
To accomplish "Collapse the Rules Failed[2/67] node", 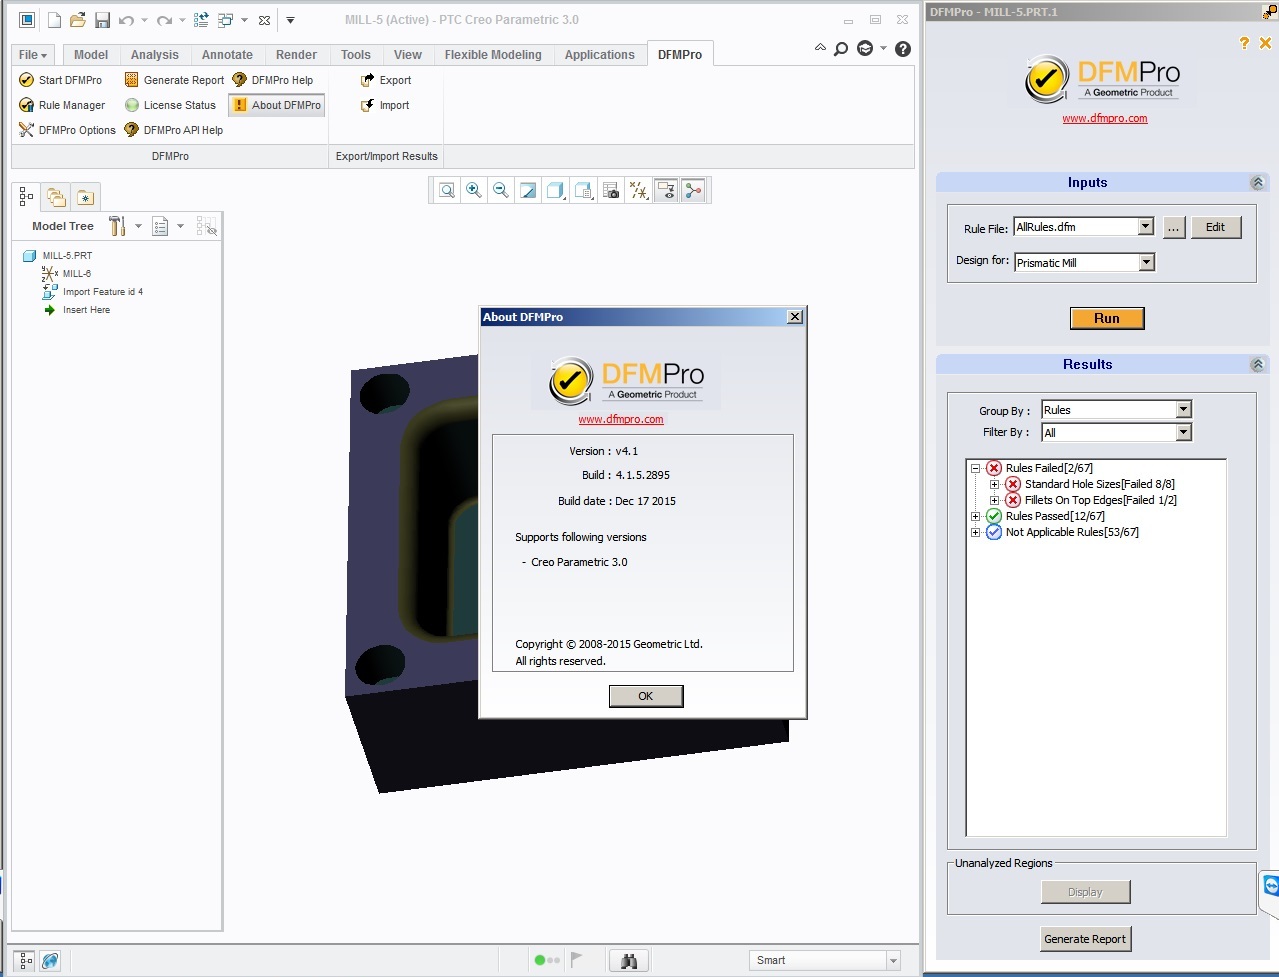I will pos(975,468).
